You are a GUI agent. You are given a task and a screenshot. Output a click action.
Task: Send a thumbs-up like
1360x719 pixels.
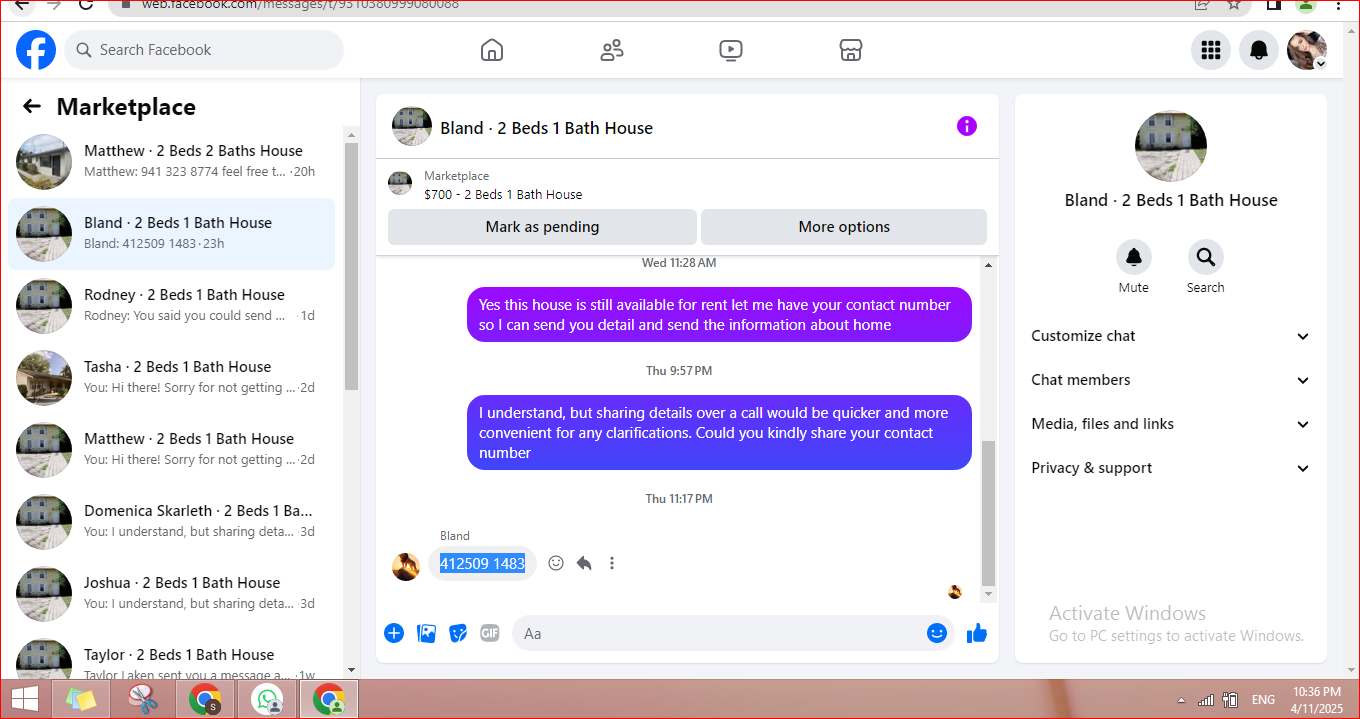click(977, 633)
